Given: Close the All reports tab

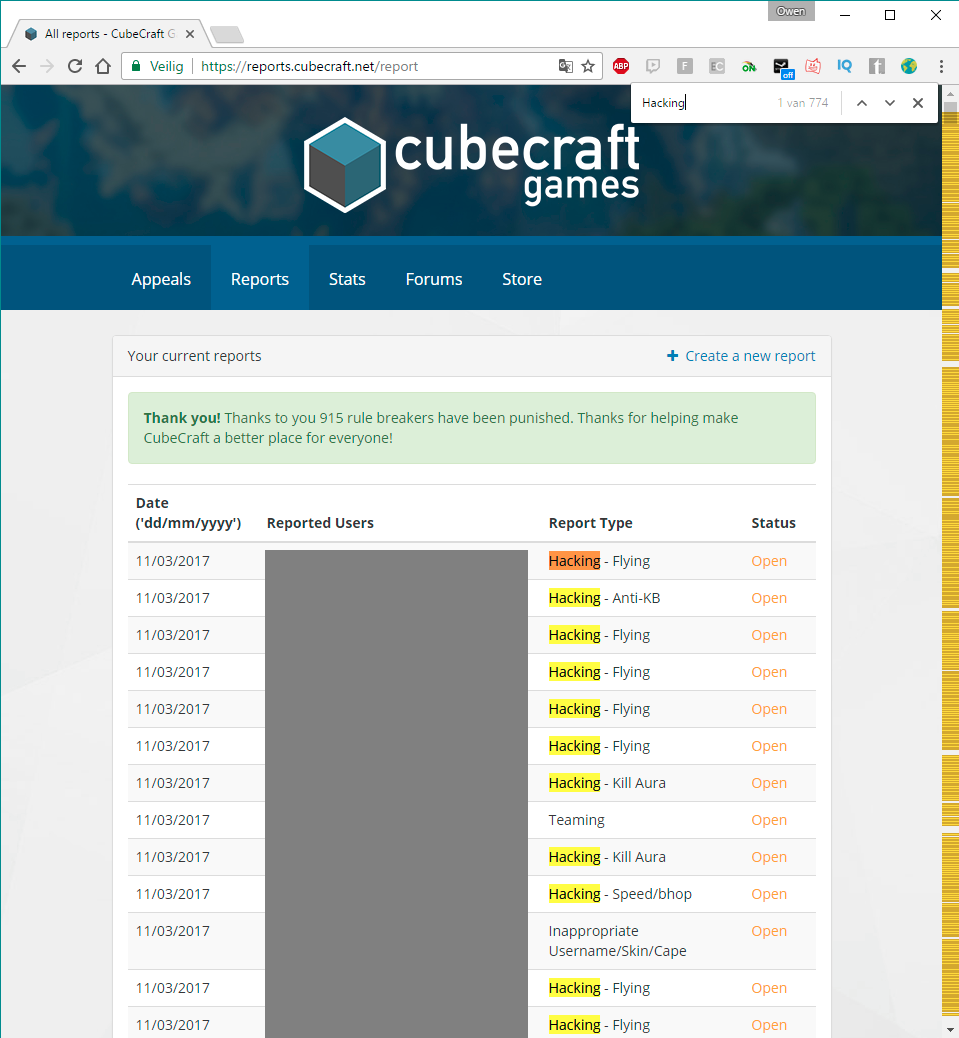Looking at the screenshot, I should [x=190, y=34].
